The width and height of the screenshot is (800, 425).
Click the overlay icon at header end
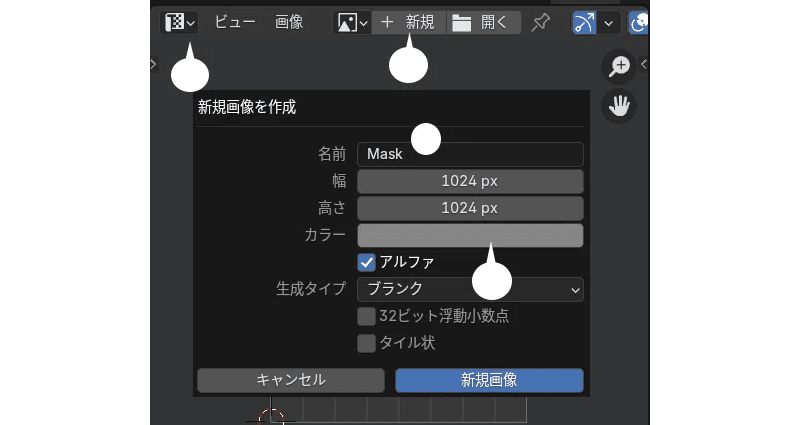point(638,23)
